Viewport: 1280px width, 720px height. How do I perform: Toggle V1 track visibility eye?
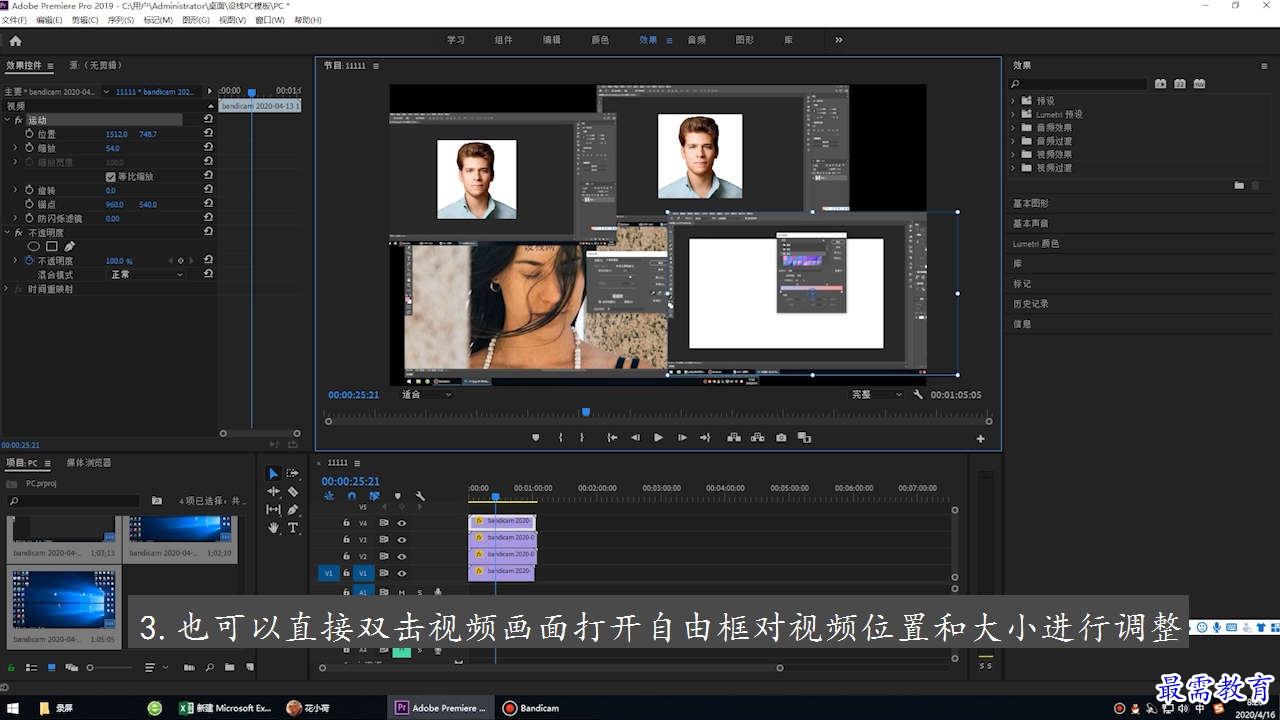(x=402, y=573)
